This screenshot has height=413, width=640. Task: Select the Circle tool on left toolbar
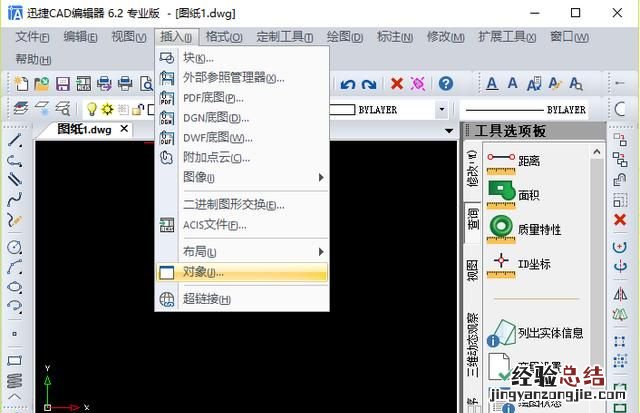point(15,247)
